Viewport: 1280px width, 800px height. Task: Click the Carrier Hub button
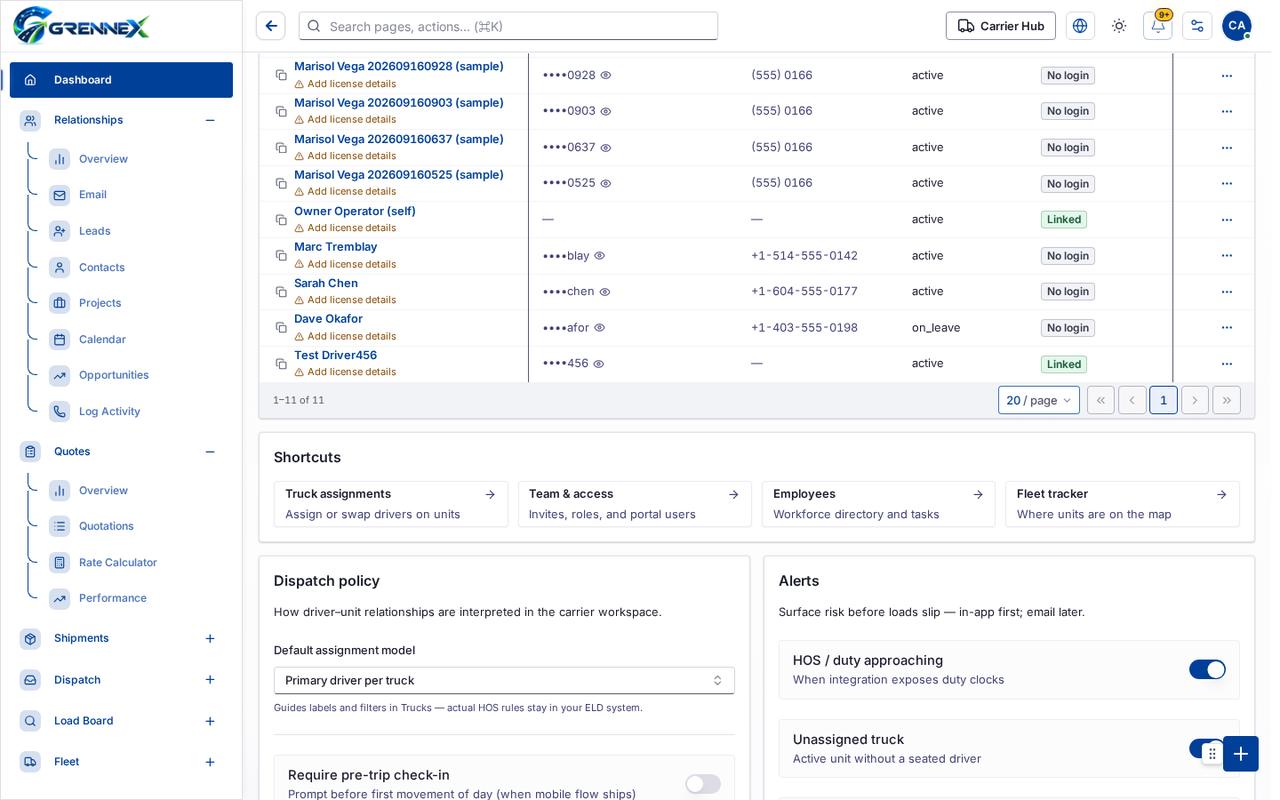[x=1000, y=26]
